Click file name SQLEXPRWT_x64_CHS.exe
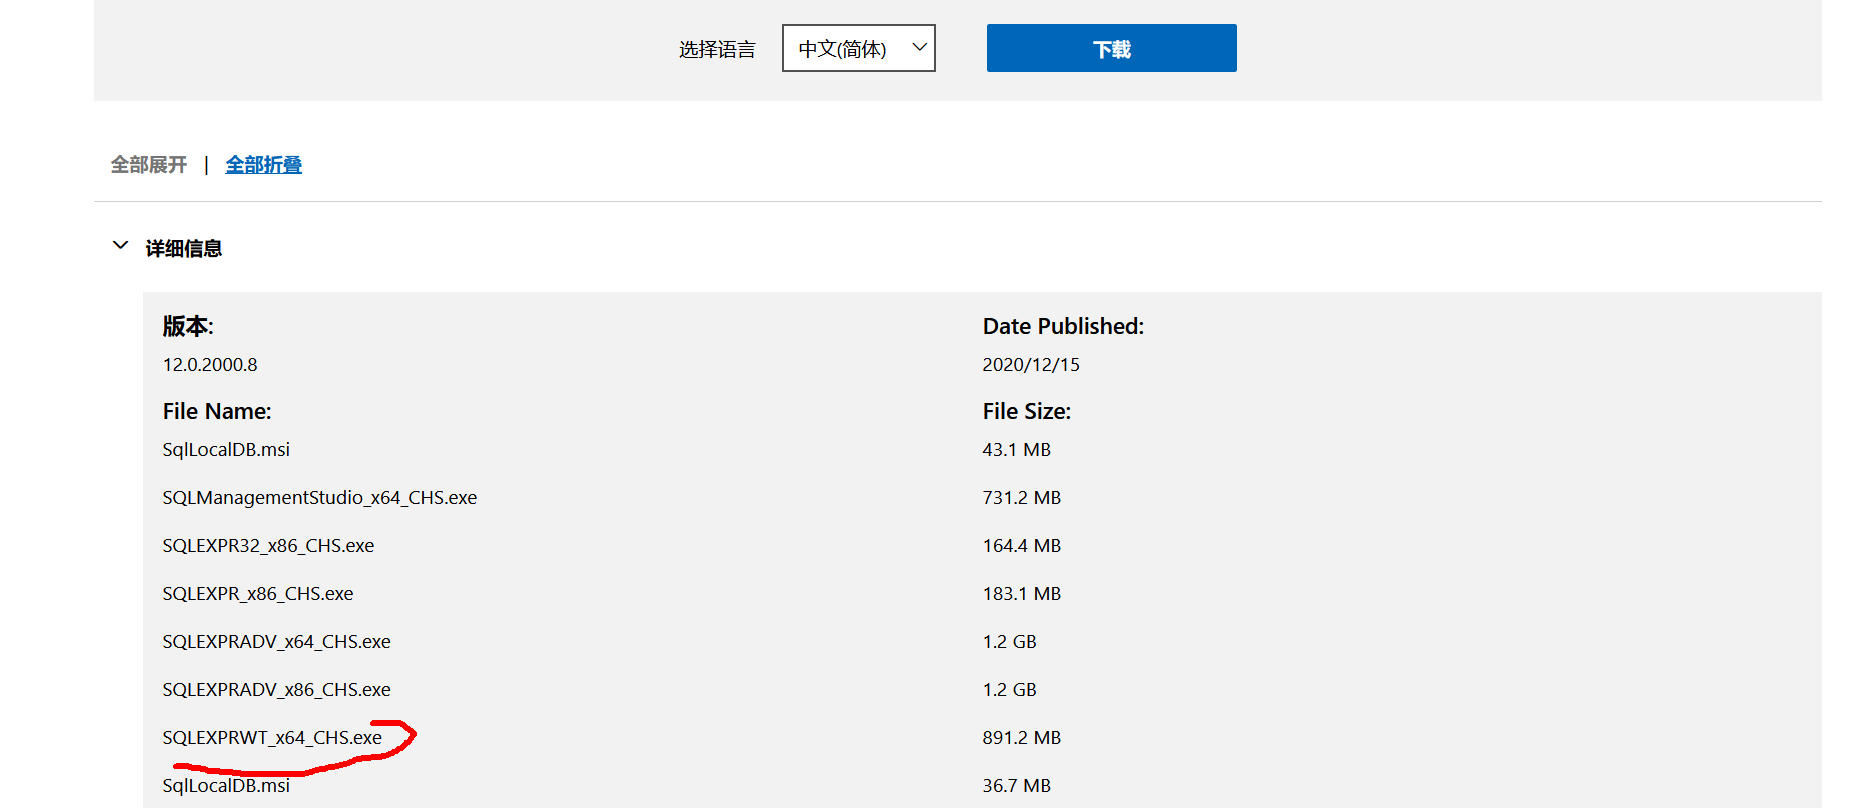 tap(272, 738)
